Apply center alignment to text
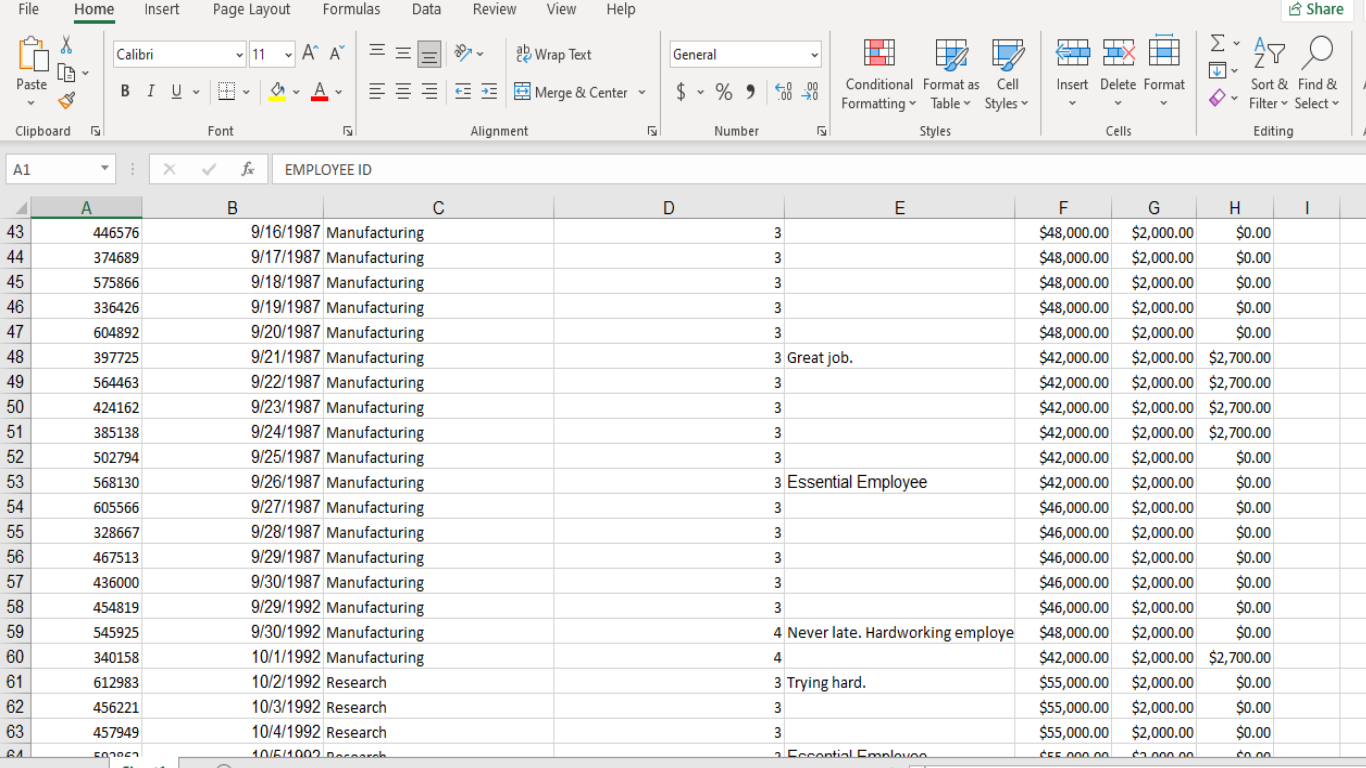Image resolution: width=1366 pixels, height=768 pixels. [x=401, y=92]
